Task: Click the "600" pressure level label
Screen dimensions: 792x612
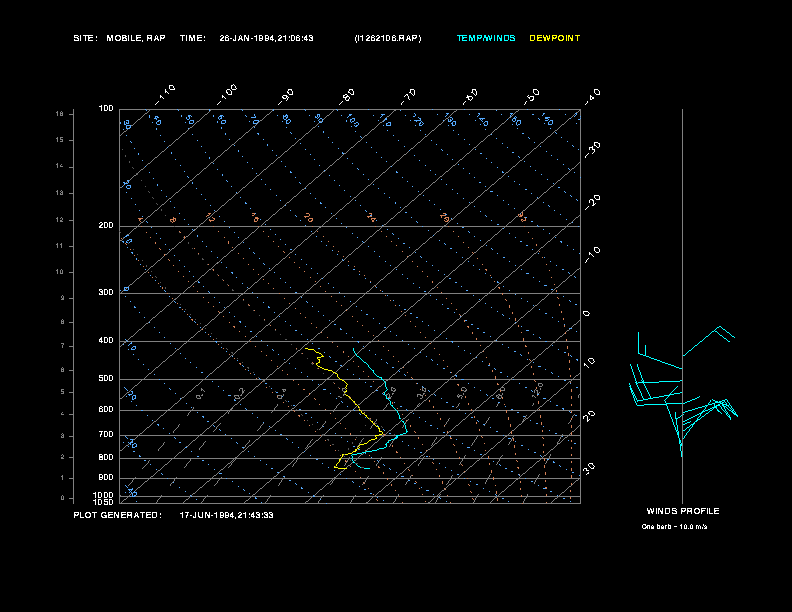Action: (x=106, y=410)
